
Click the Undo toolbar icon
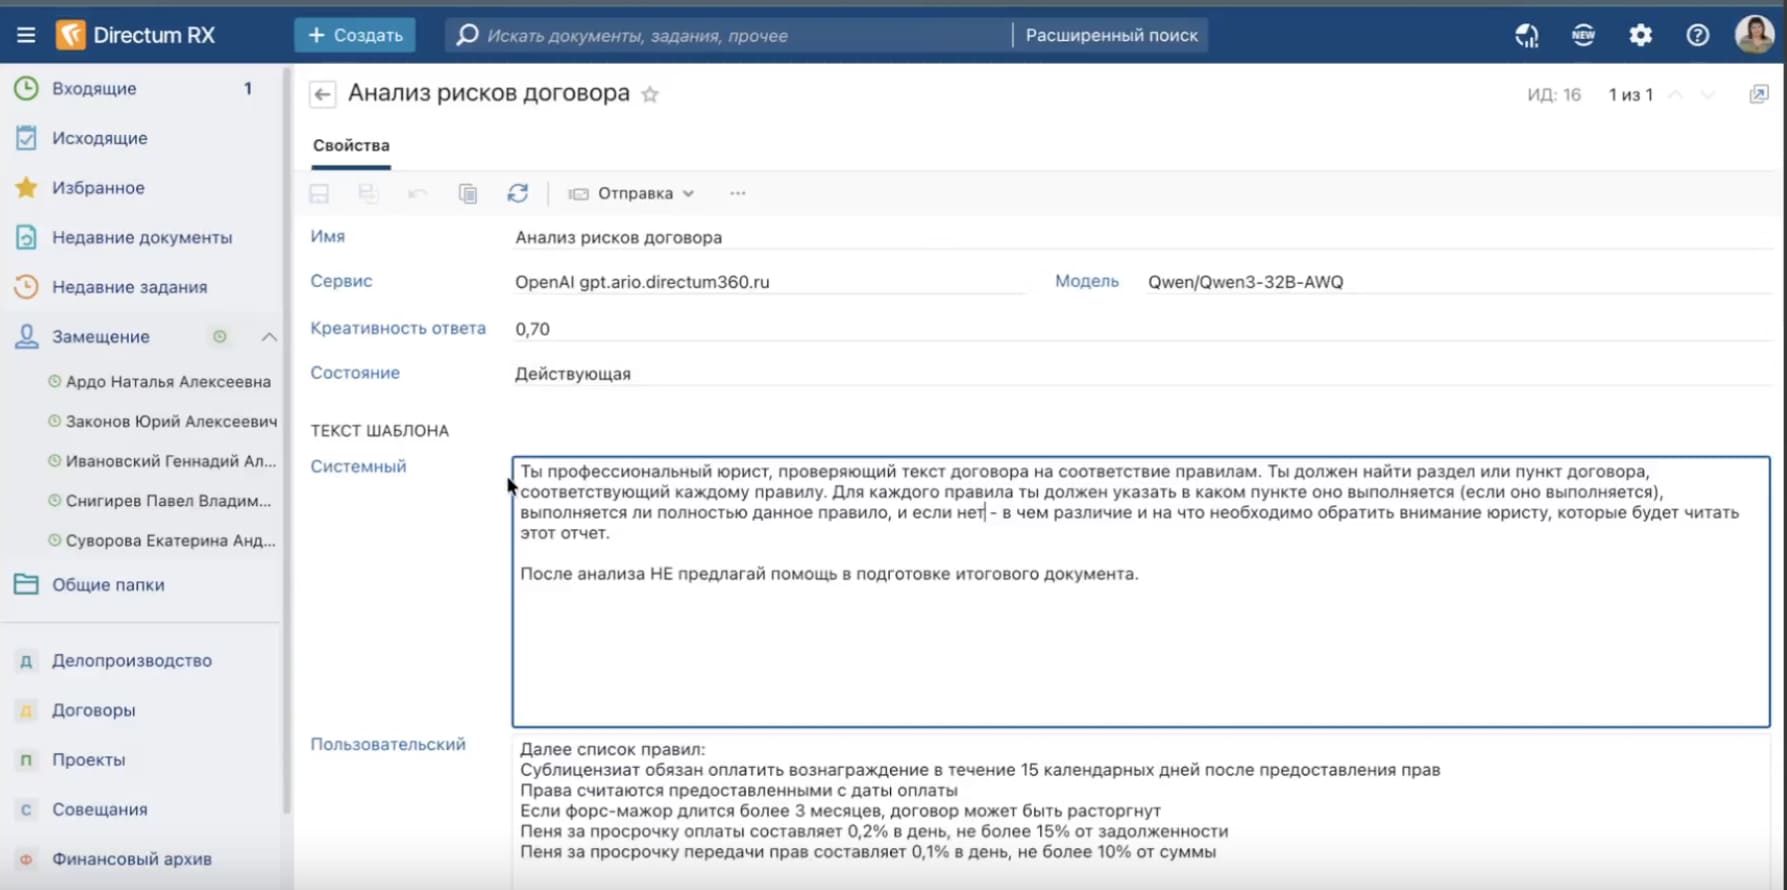click(x=418, y=194)
